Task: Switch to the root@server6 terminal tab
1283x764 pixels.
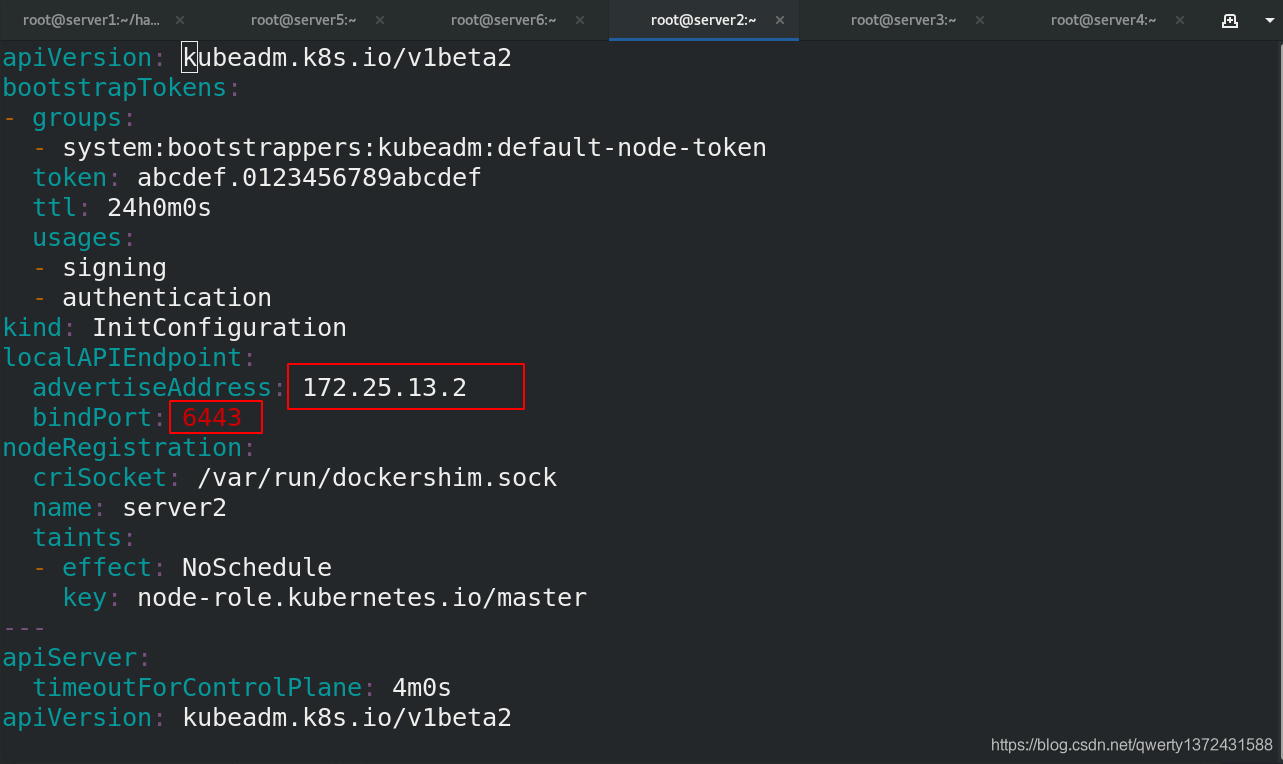Action: click(x=503, y=20)
